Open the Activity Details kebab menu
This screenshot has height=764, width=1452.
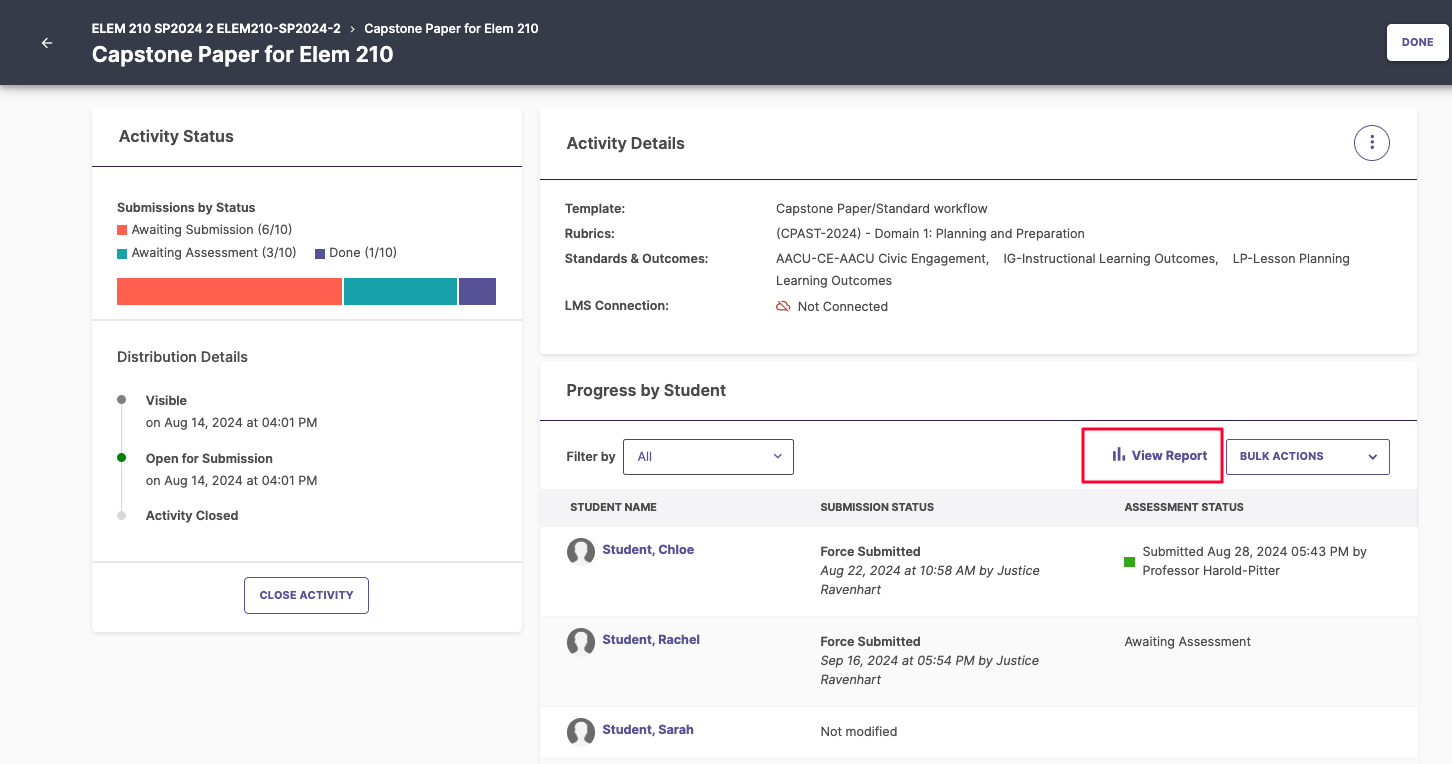click(1371, 142)
